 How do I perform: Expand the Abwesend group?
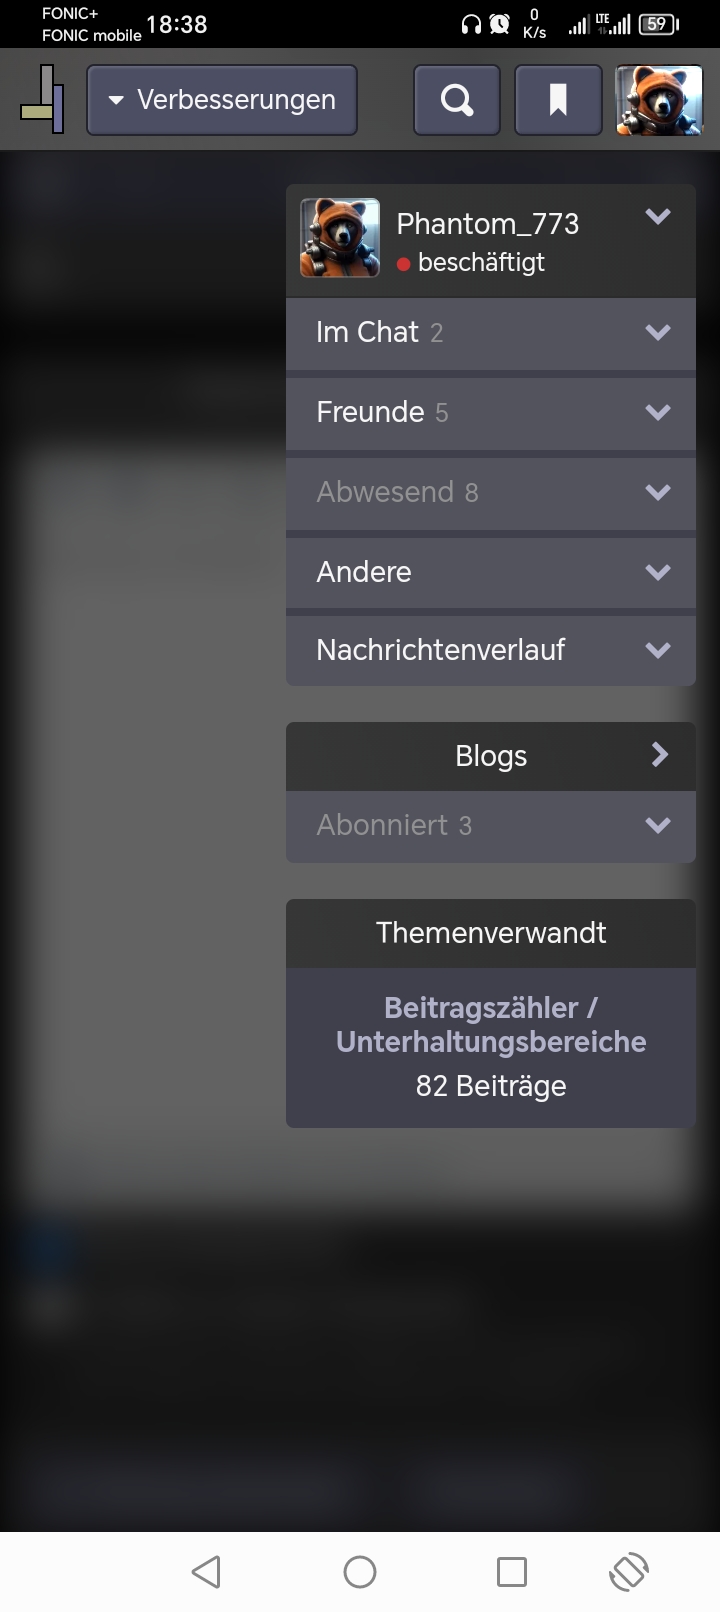tap(491, 493)
